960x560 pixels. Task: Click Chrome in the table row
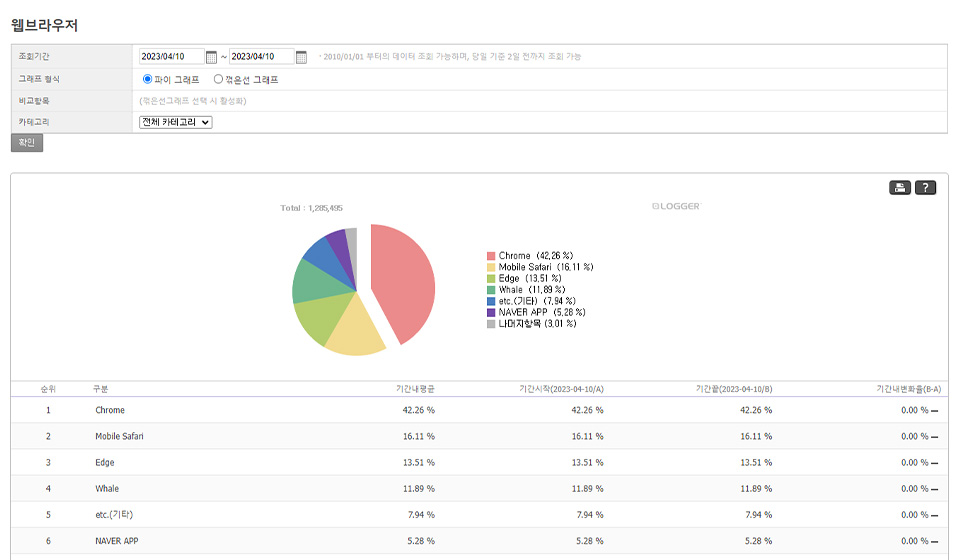pos(110,410)
